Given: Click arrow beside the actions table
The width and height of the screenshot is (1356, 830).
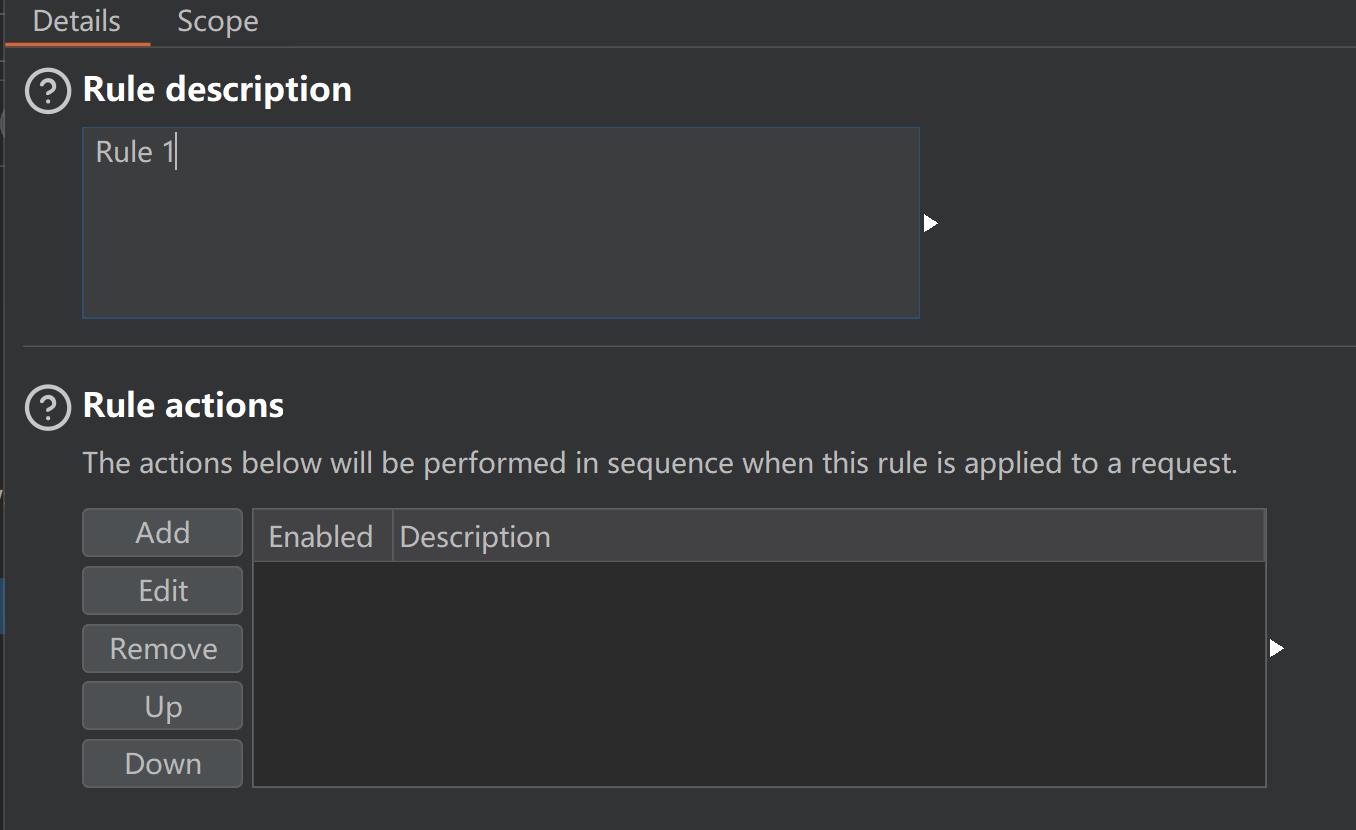Looking at the screenshot, I should pyautogui.click(x=1276, y=649).
